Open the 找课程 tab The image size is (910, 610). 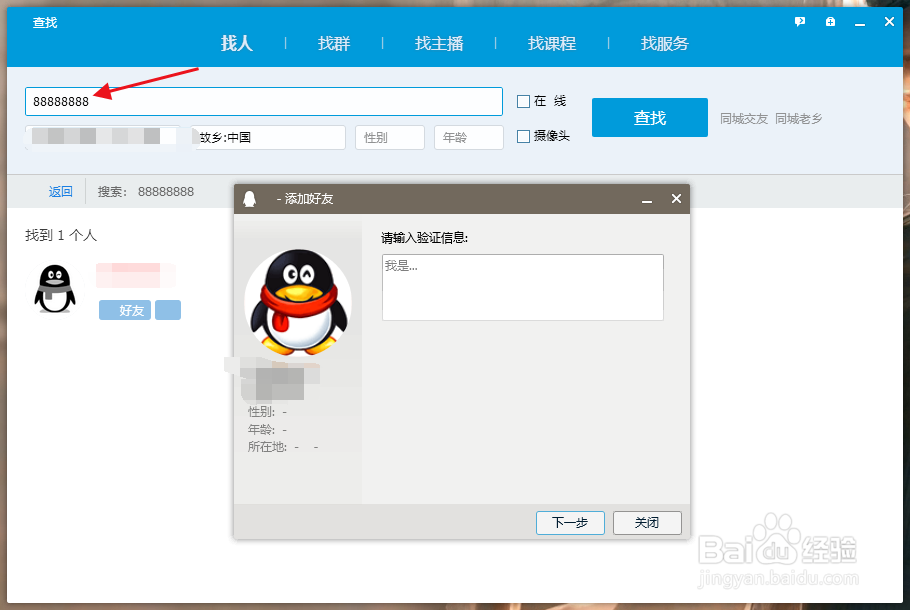click(x=552, y=44)
